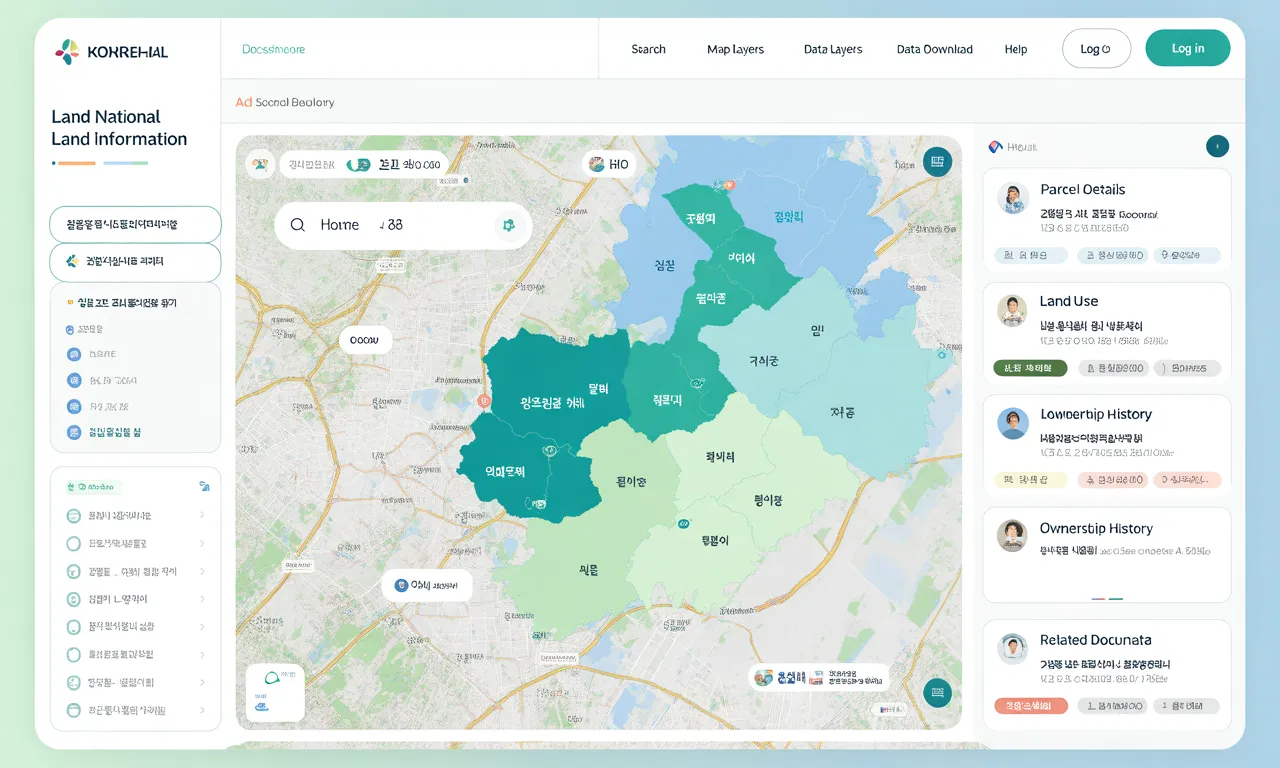Click the Land National Land Information heading
This screenshot has width=1280, height=768.
(x=119, y=128)
